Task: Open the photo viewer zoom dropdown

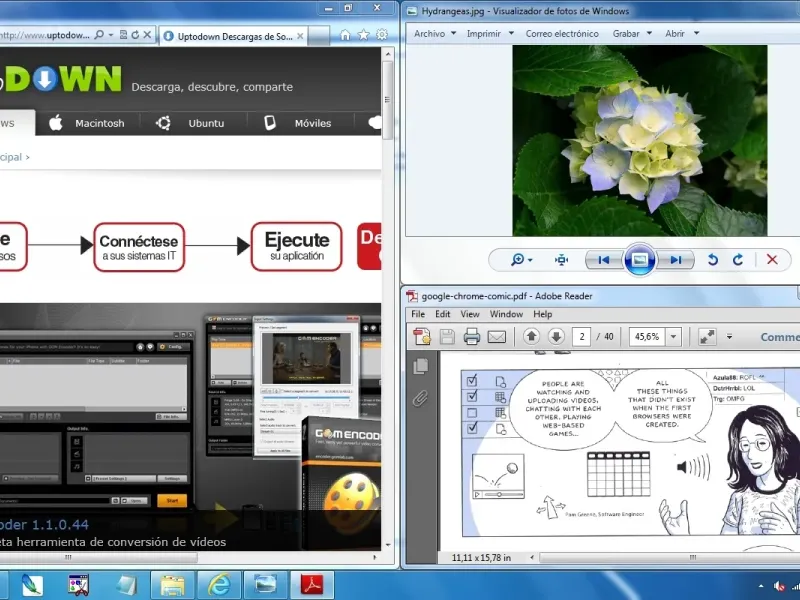Action: 521,260
